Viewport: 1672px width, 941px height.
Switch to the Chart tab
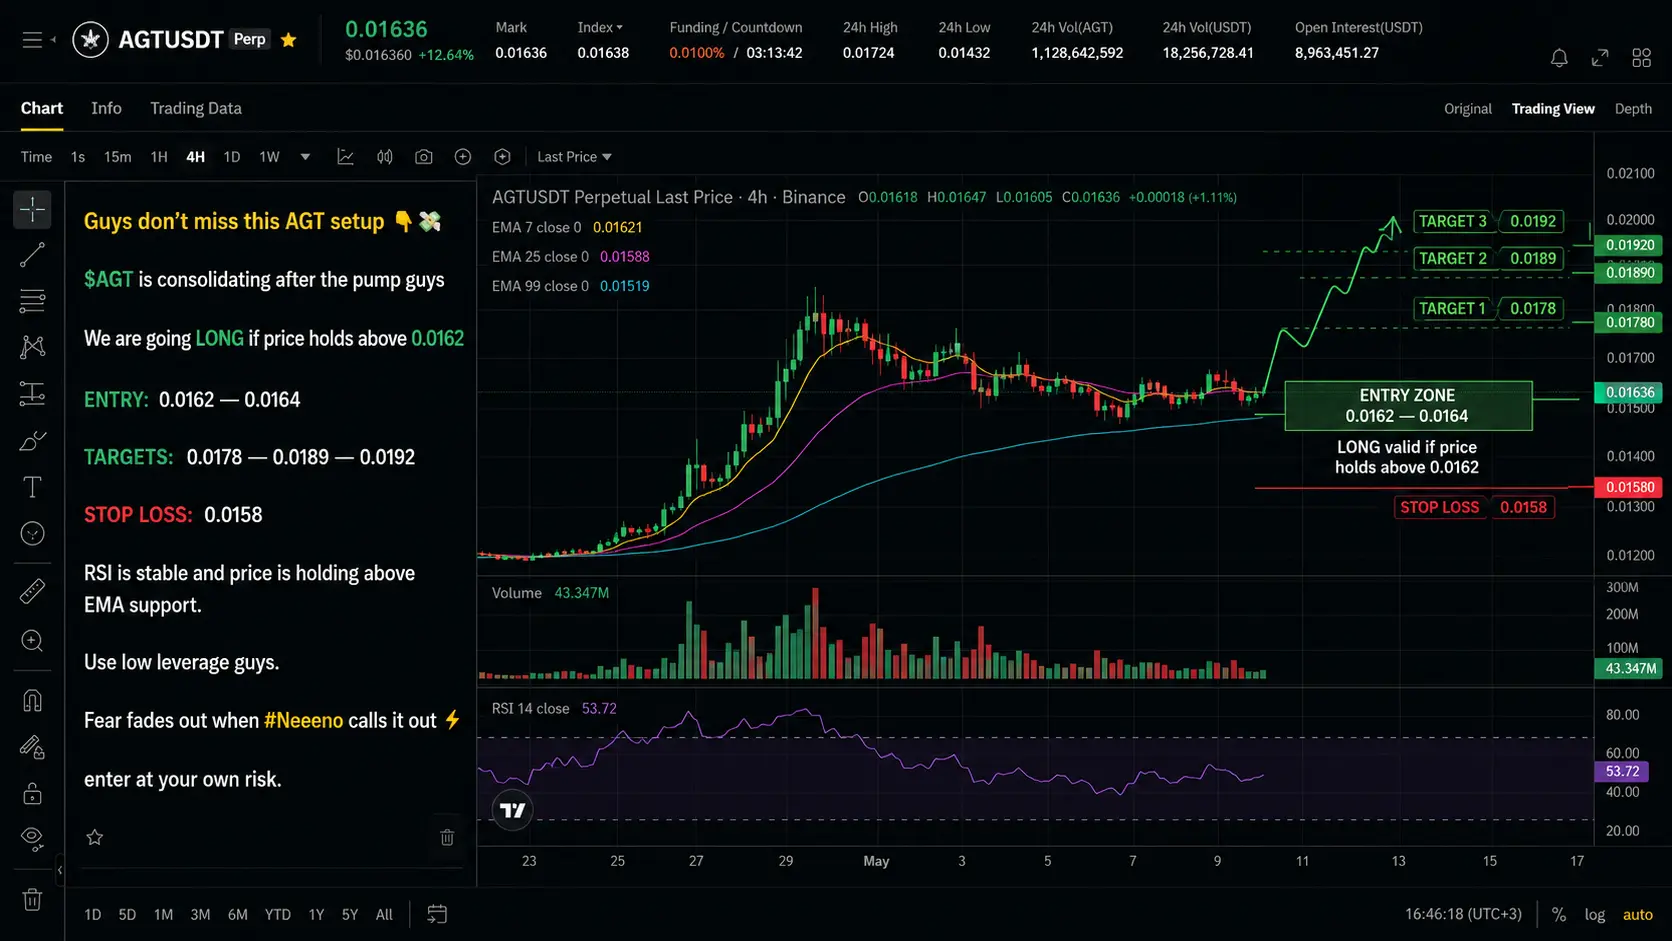(42, 108)
